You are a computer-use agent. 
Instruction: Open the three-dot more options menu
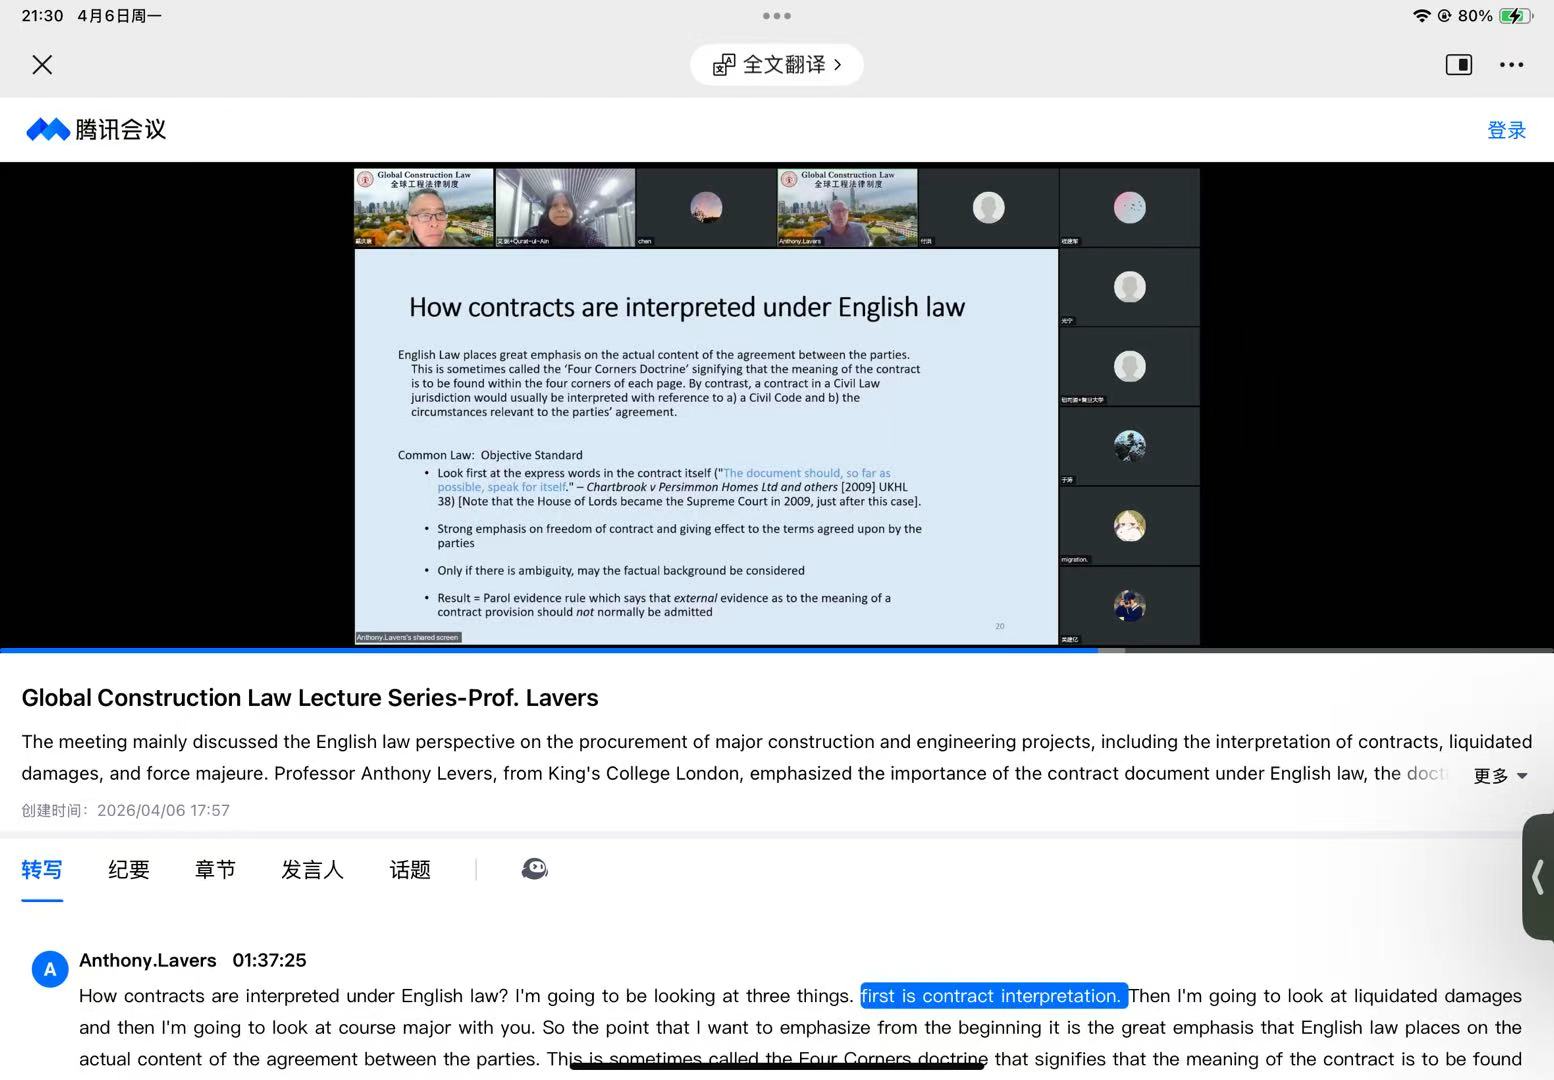point(1511,65)
